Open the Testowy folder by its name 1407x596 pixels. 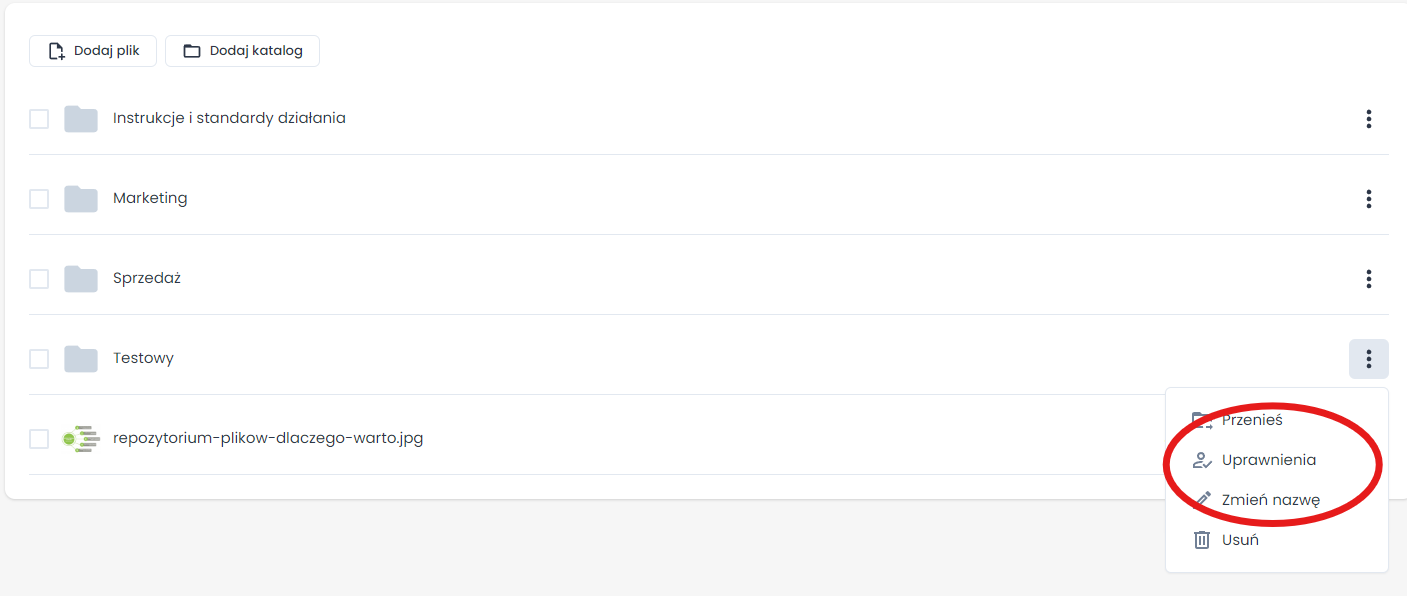[143, 358]
